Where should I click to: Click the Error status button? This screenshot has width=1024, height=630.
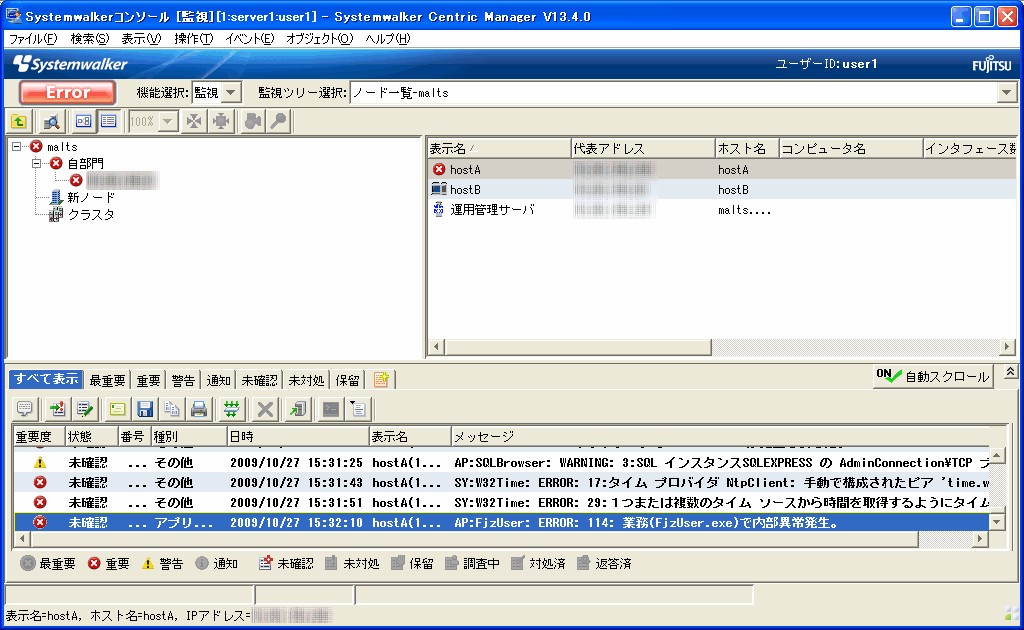pyautogui.click(x=68, y=93)
